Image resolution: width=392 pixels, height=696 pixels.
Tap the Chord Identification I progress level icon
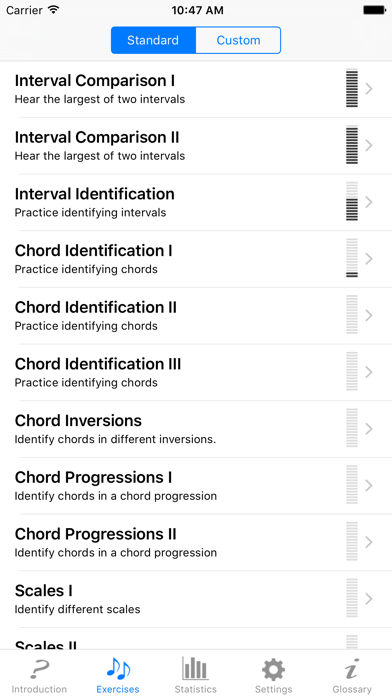[352, 258]
